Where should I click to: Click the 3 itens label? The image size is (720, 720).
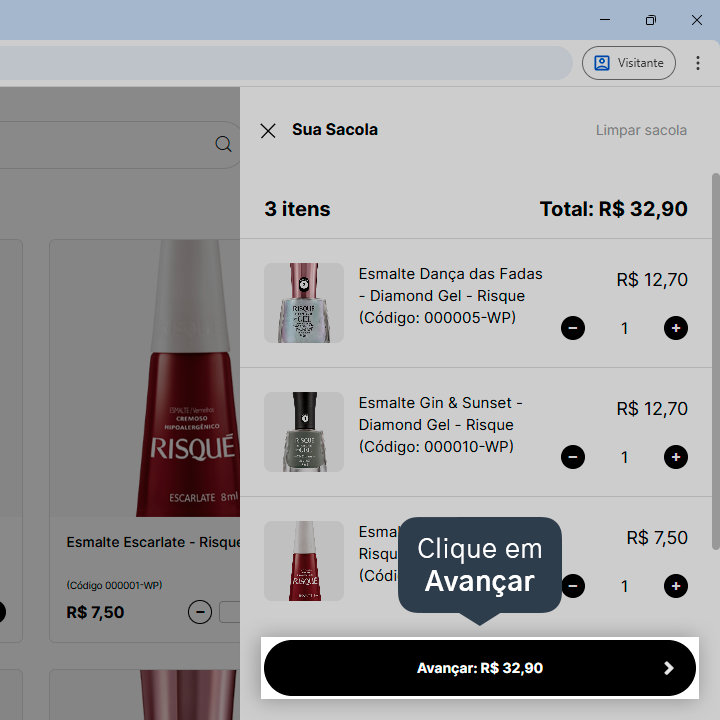point(297,209)
